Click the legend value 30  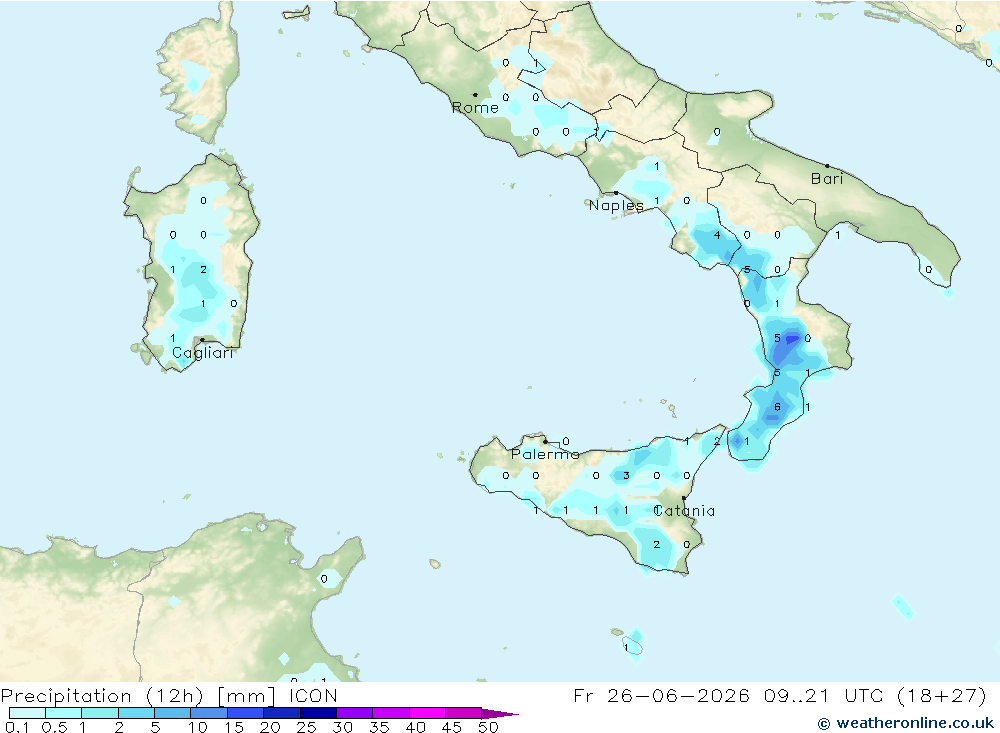point(343,727)
